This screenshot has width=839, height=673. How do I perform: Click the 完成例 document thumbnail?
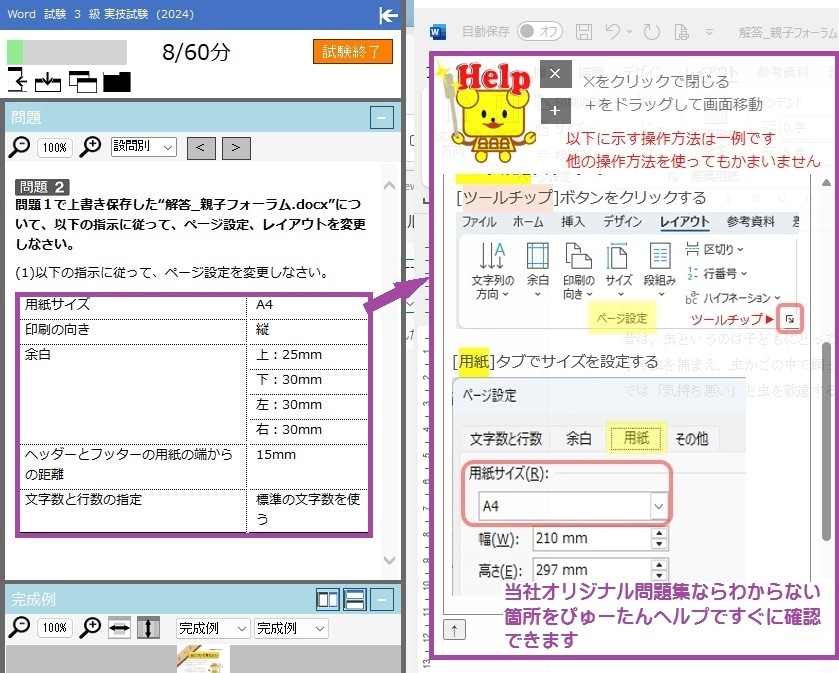click(203, 659)
